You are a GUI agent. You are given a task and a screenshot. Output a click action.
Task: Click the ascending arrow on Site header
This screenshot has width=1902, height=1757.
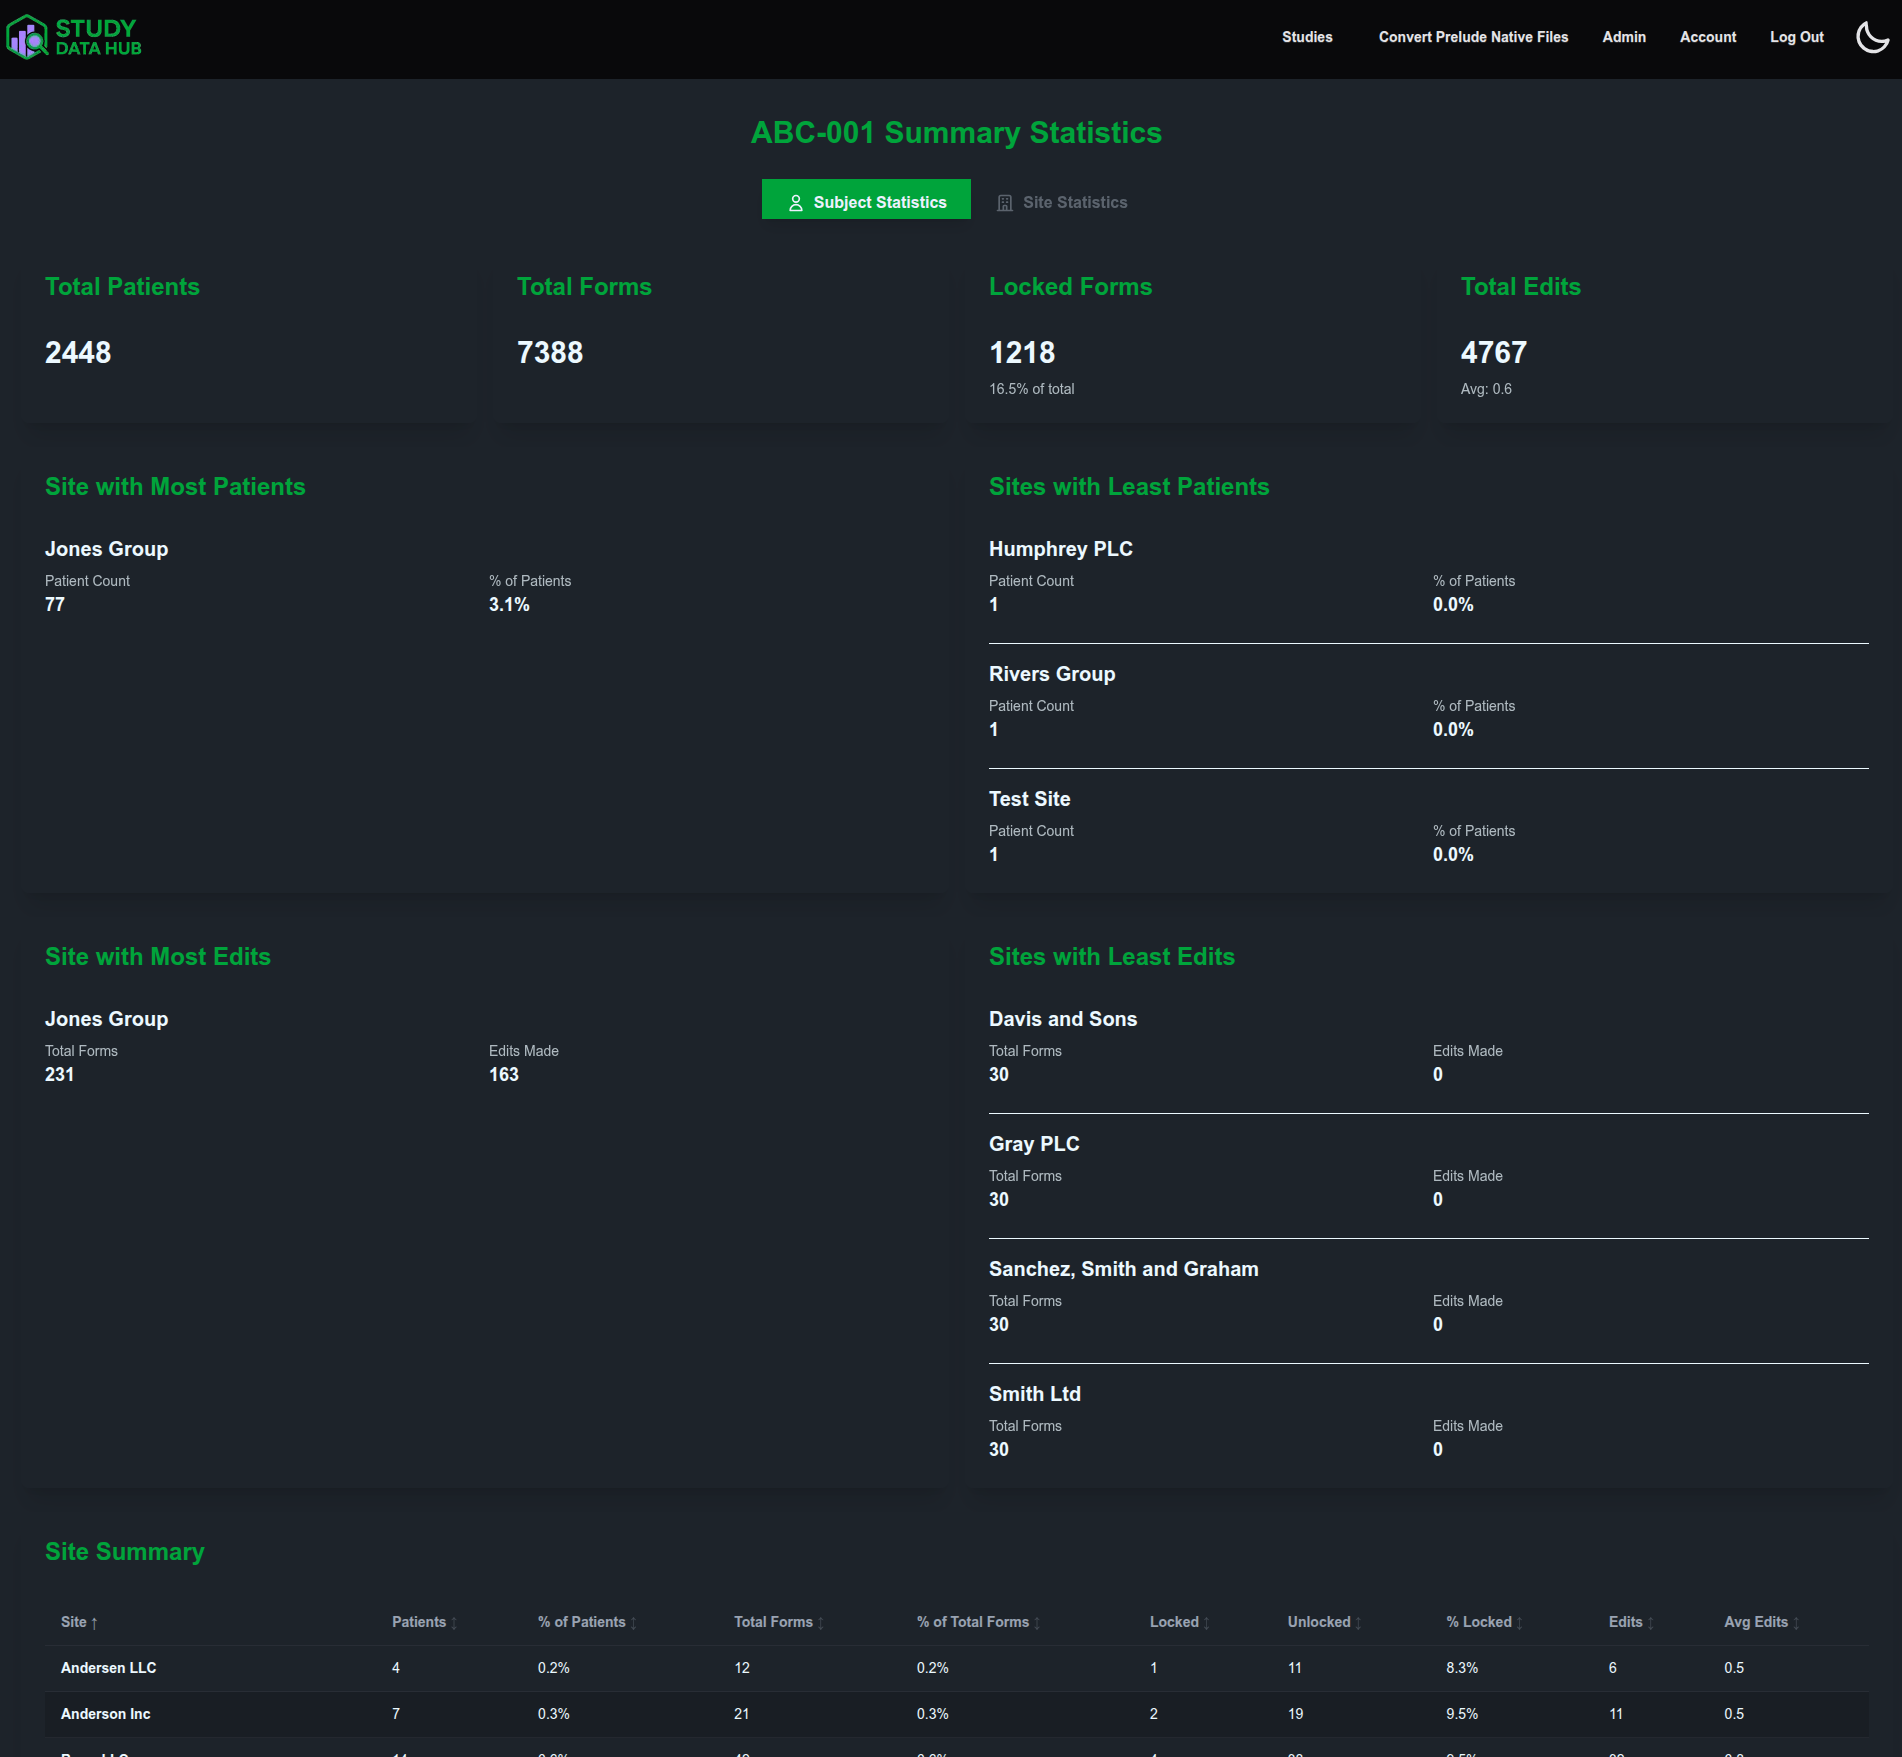pos(95,1622)
